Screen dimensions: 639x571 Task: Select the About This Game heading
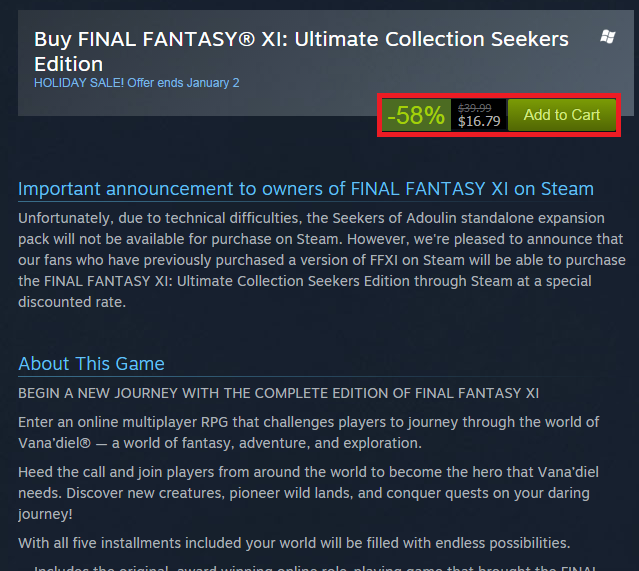pyautogui.click(x=91, y=363)
